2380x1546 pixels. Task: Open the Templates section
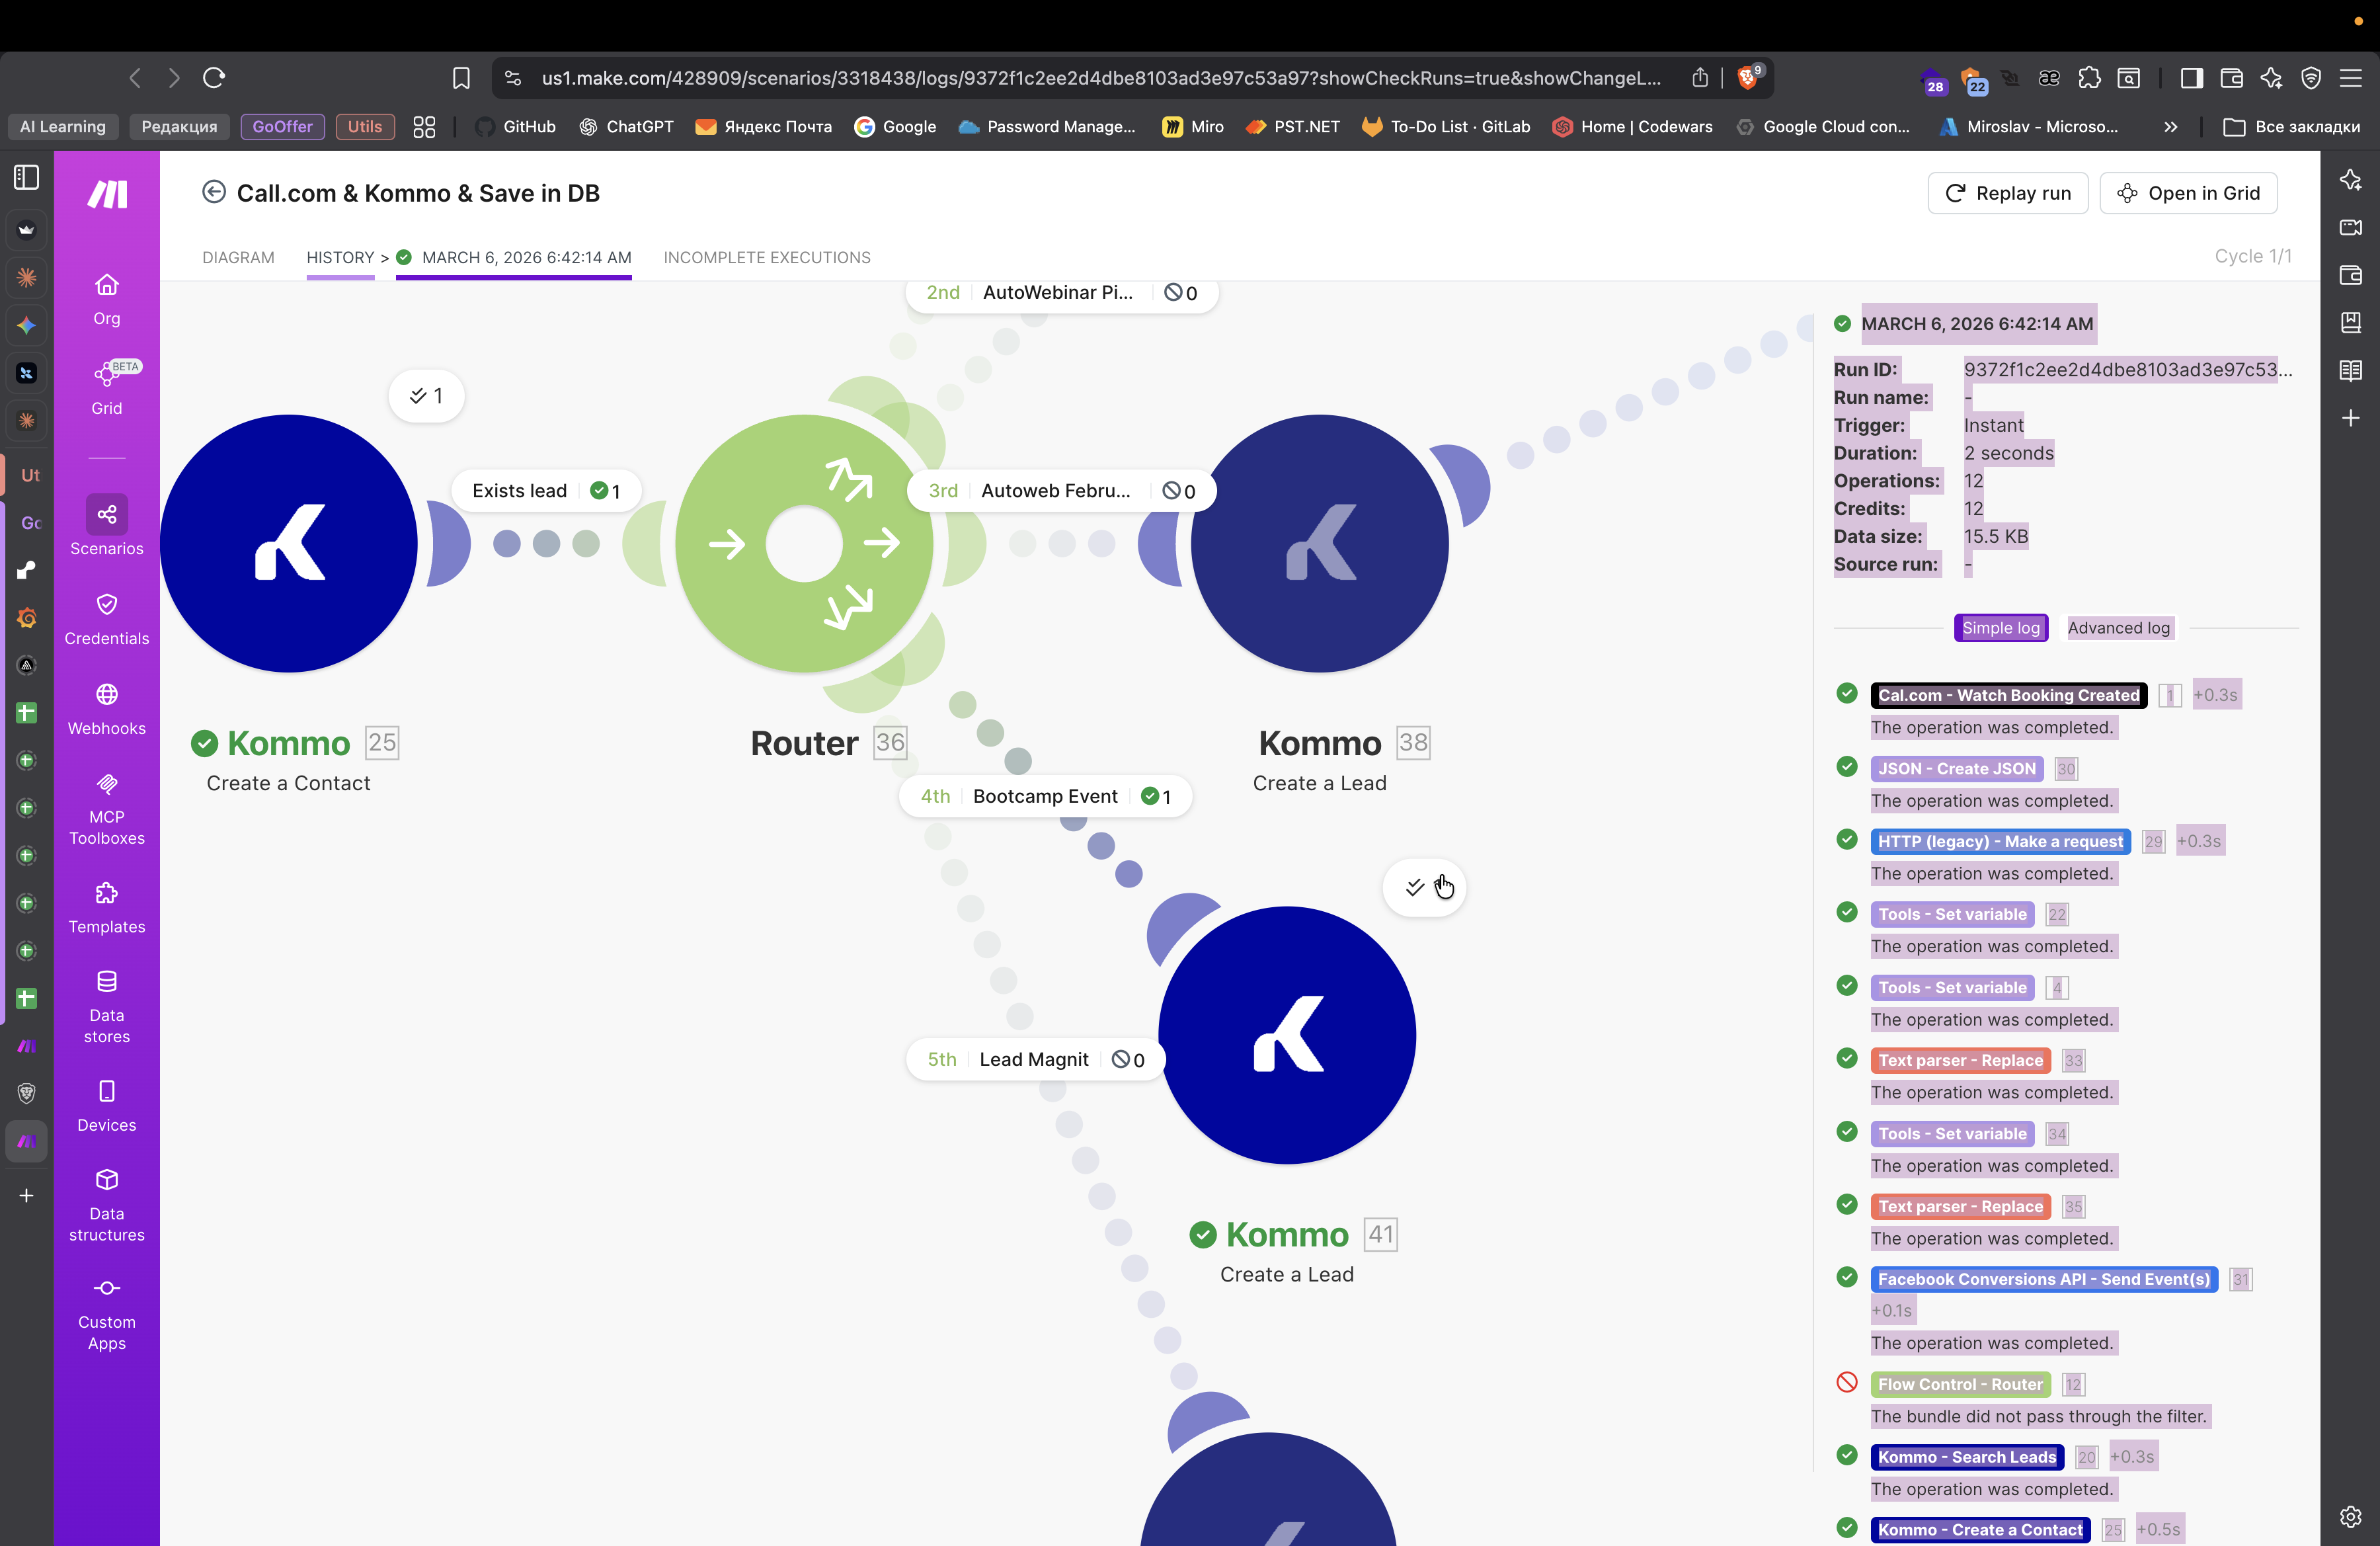[106, 906]
